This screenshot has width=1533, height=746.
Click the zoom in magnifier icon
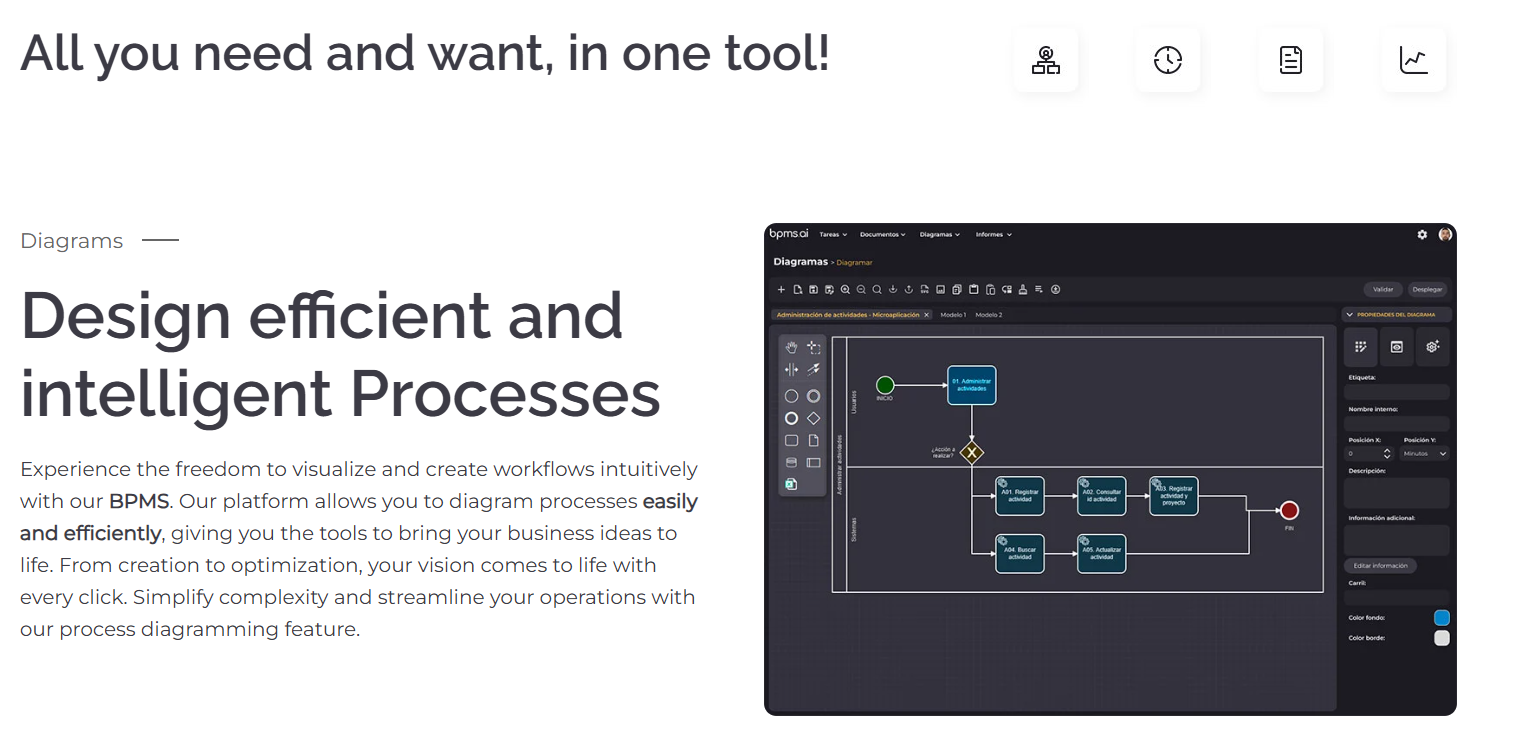tap(845, 290)
